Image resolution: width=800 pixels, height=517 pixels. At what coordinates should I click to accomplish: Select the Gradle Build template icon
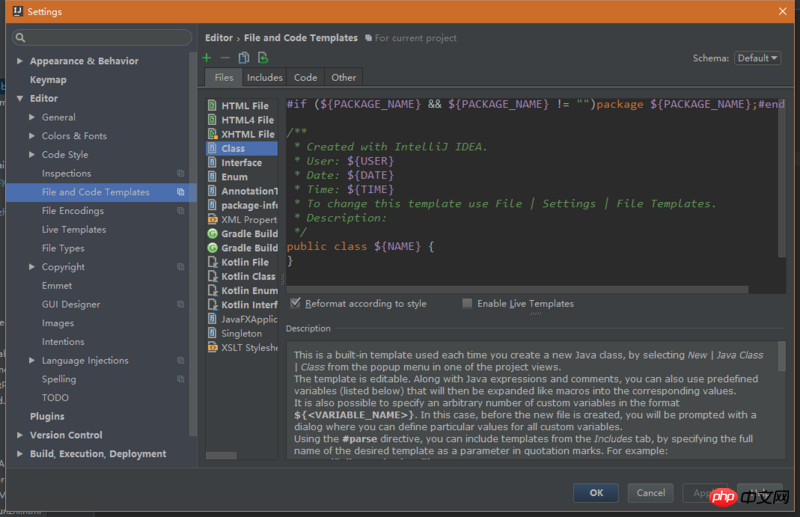(213, 234)
